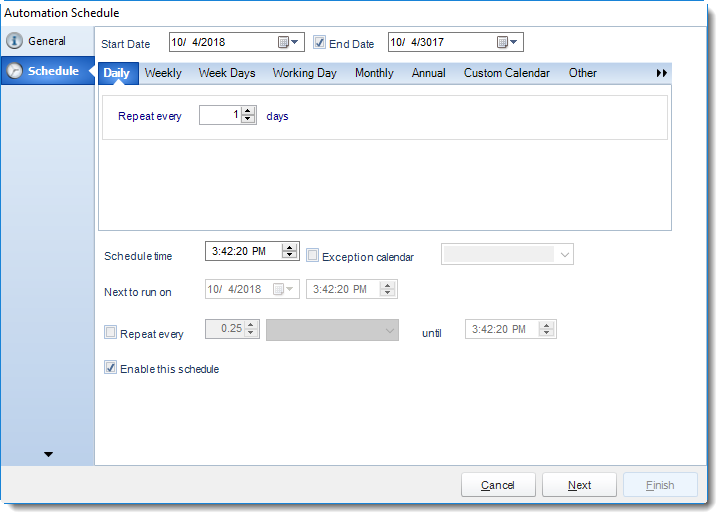The image size is (723, 519).
Task: Switch to the Daily tab
Action: [117, 73]
